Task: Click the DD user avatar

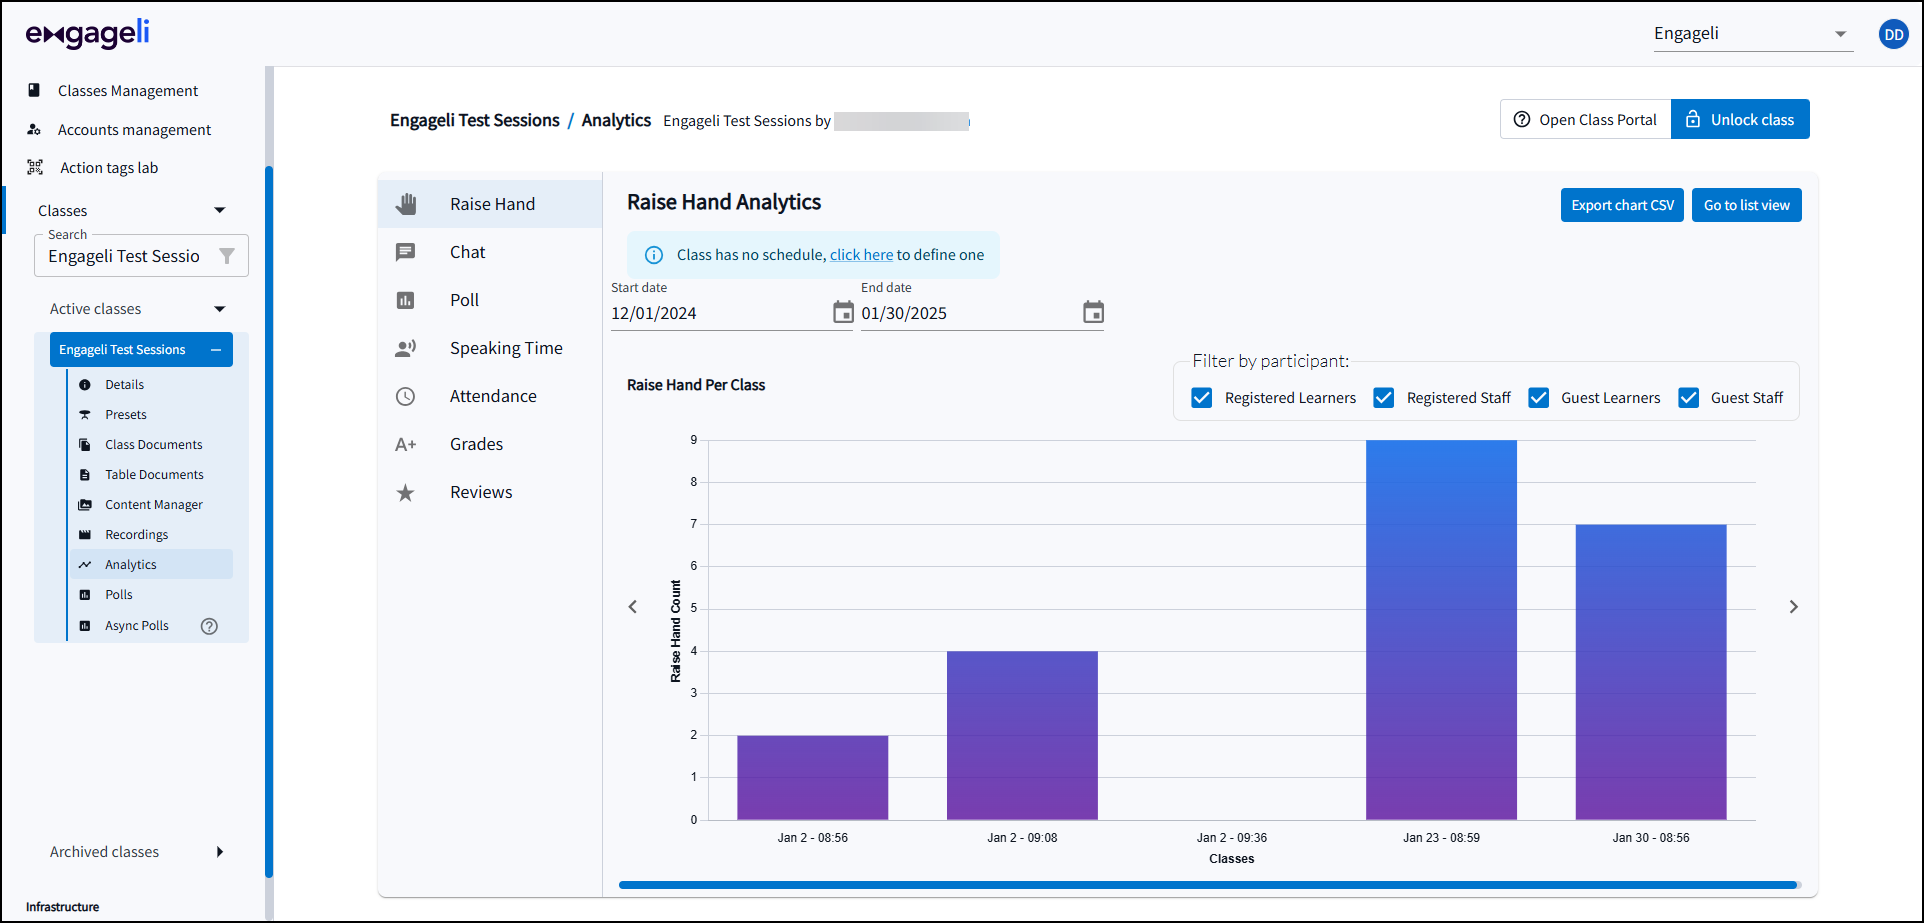Action: 1893,34
